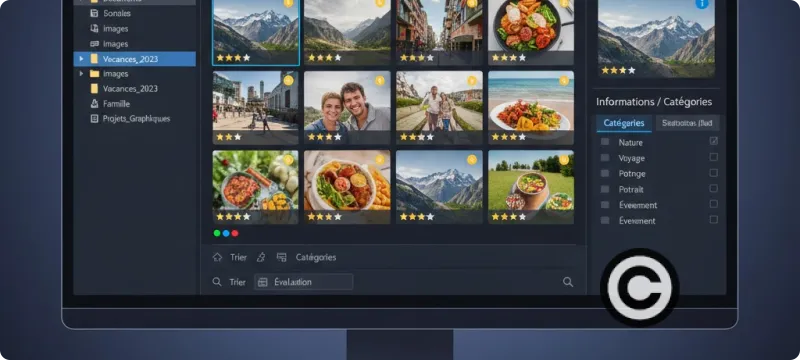The height and width of the screenshot is (360, 800).
Task: Select the narrow street thumbnail
Action: pyautogui.click(x=439, y=32)
